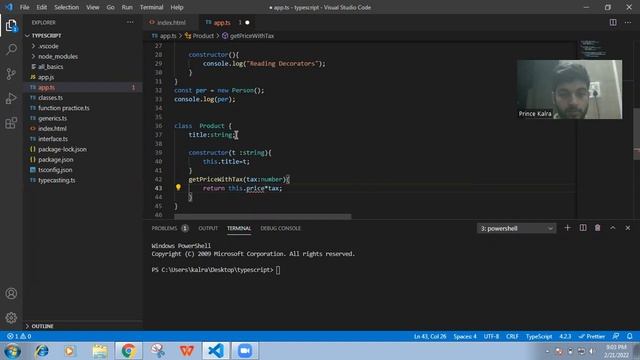Open errors and warnings in status bar
Image resolution: width=640 pixels, height=360 pixels.
19,336
